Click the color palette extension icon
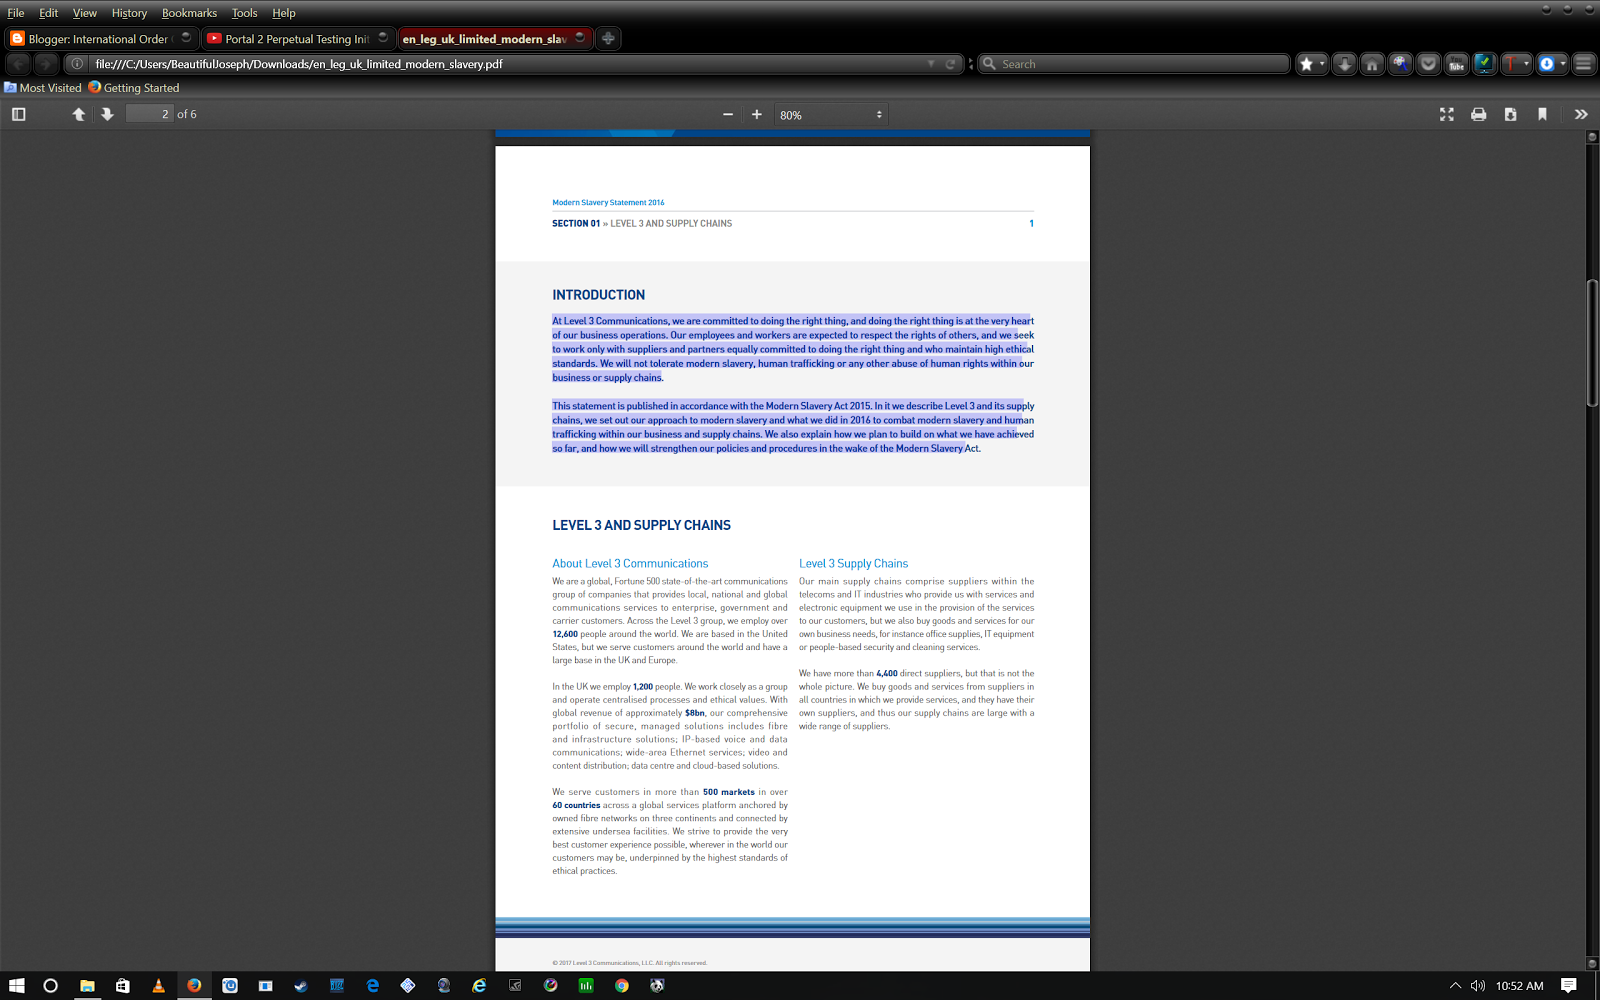Screen dimensions: 1600x1000 coord(1401,64)
